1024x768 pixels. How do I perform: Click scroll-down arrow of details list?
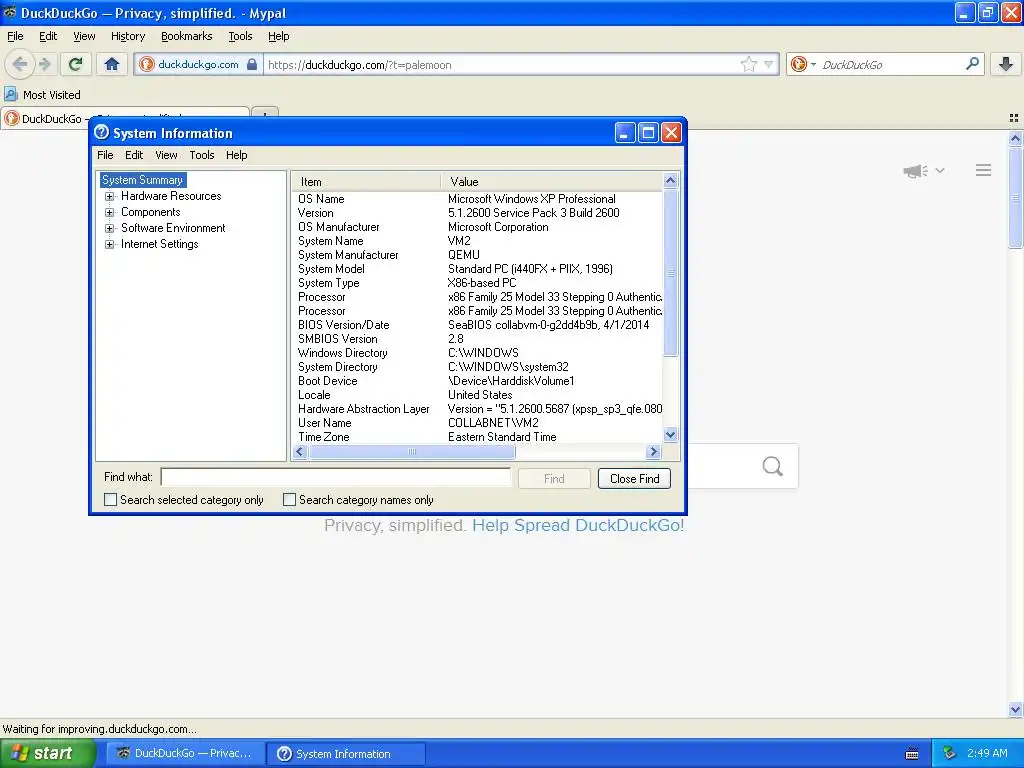(670, 434)
